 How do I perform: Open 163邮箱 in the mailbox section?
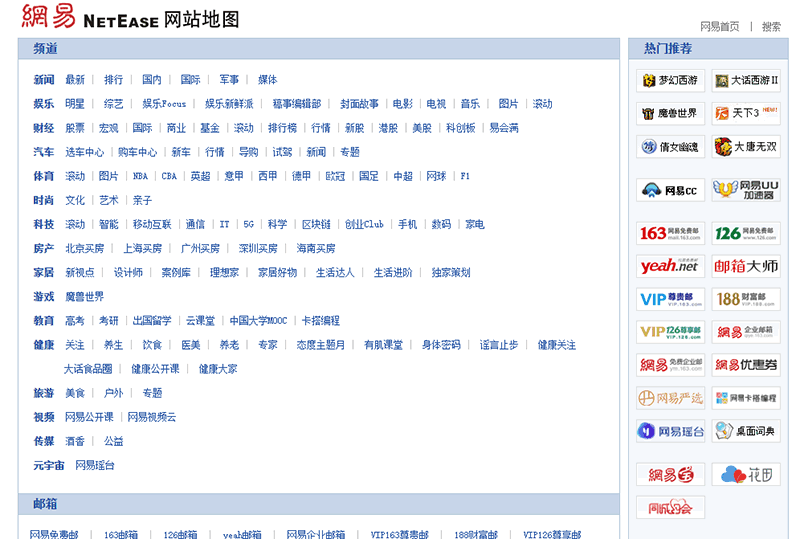[x=121, y=534]
